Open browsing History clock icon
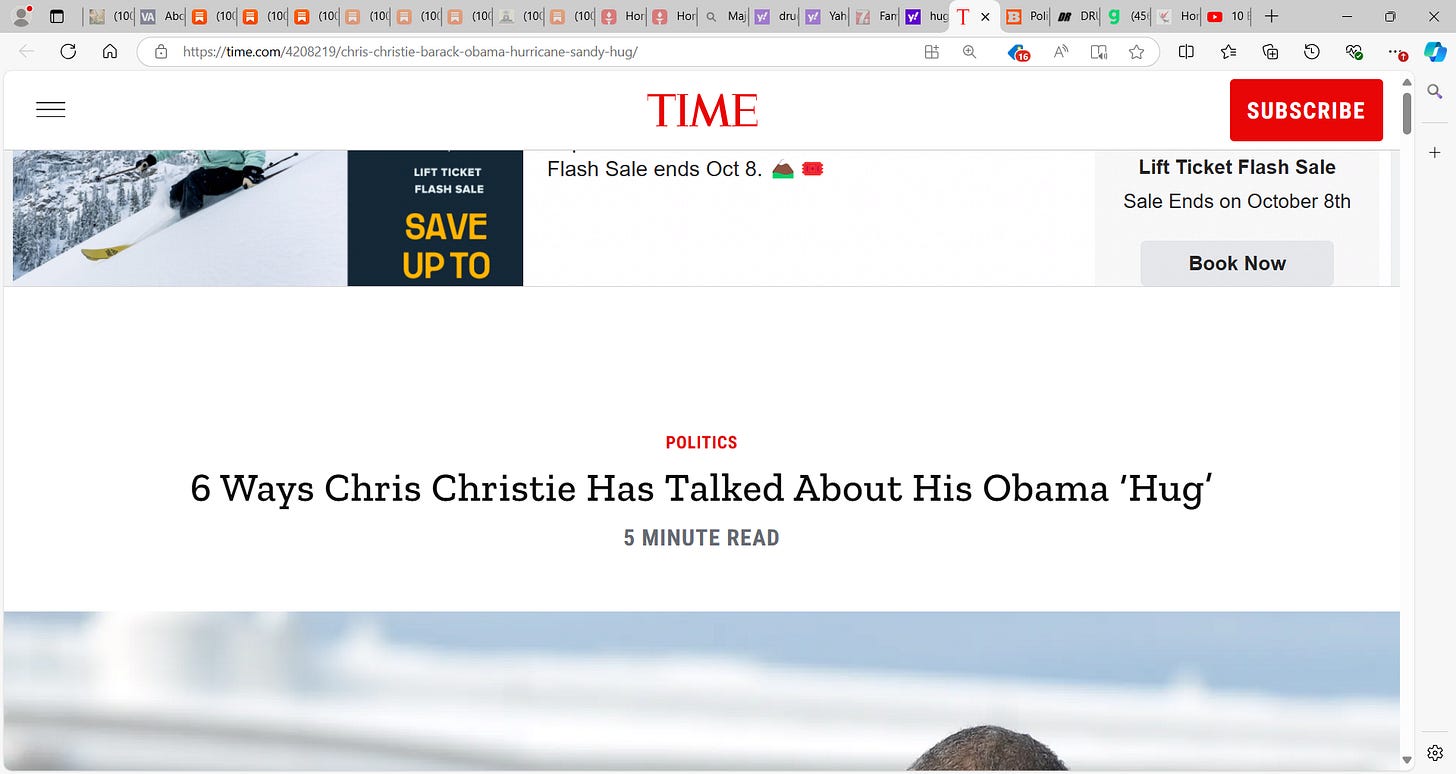 (1312, 52)
